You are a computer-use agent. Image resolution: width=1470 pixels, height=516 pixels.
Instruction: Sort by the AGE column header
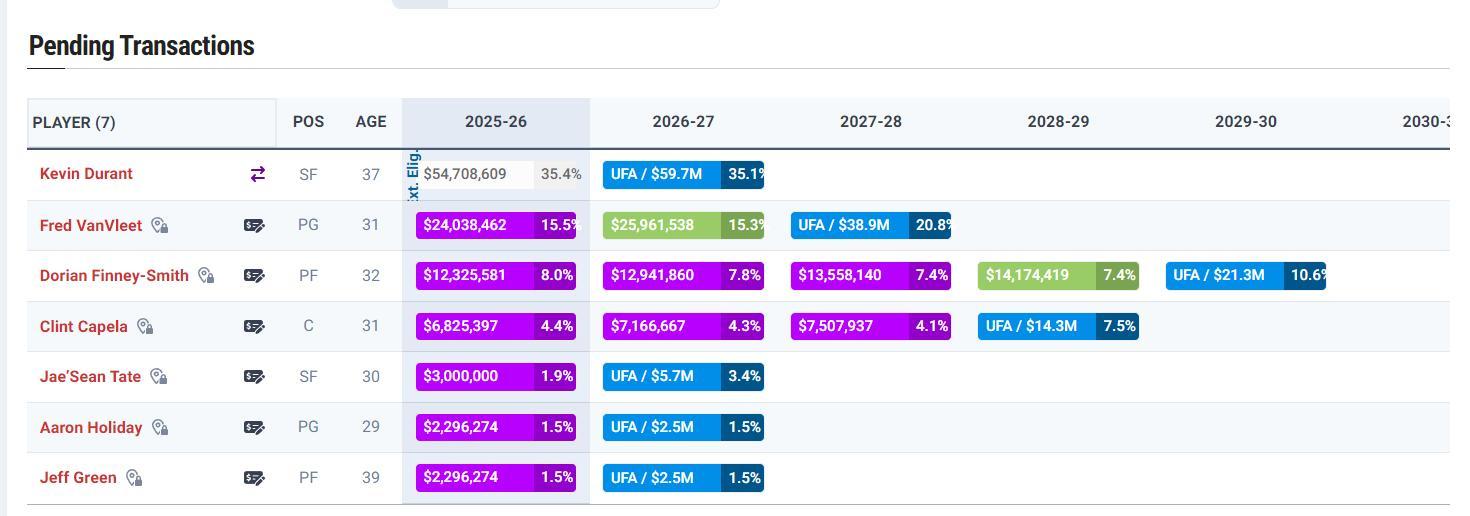coord(370,122)
